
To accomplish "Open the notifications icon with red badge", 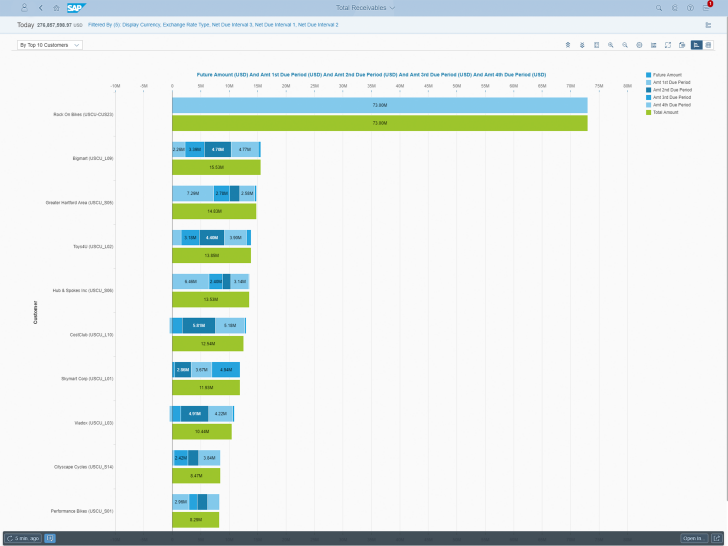I will (x=707, y=6).
